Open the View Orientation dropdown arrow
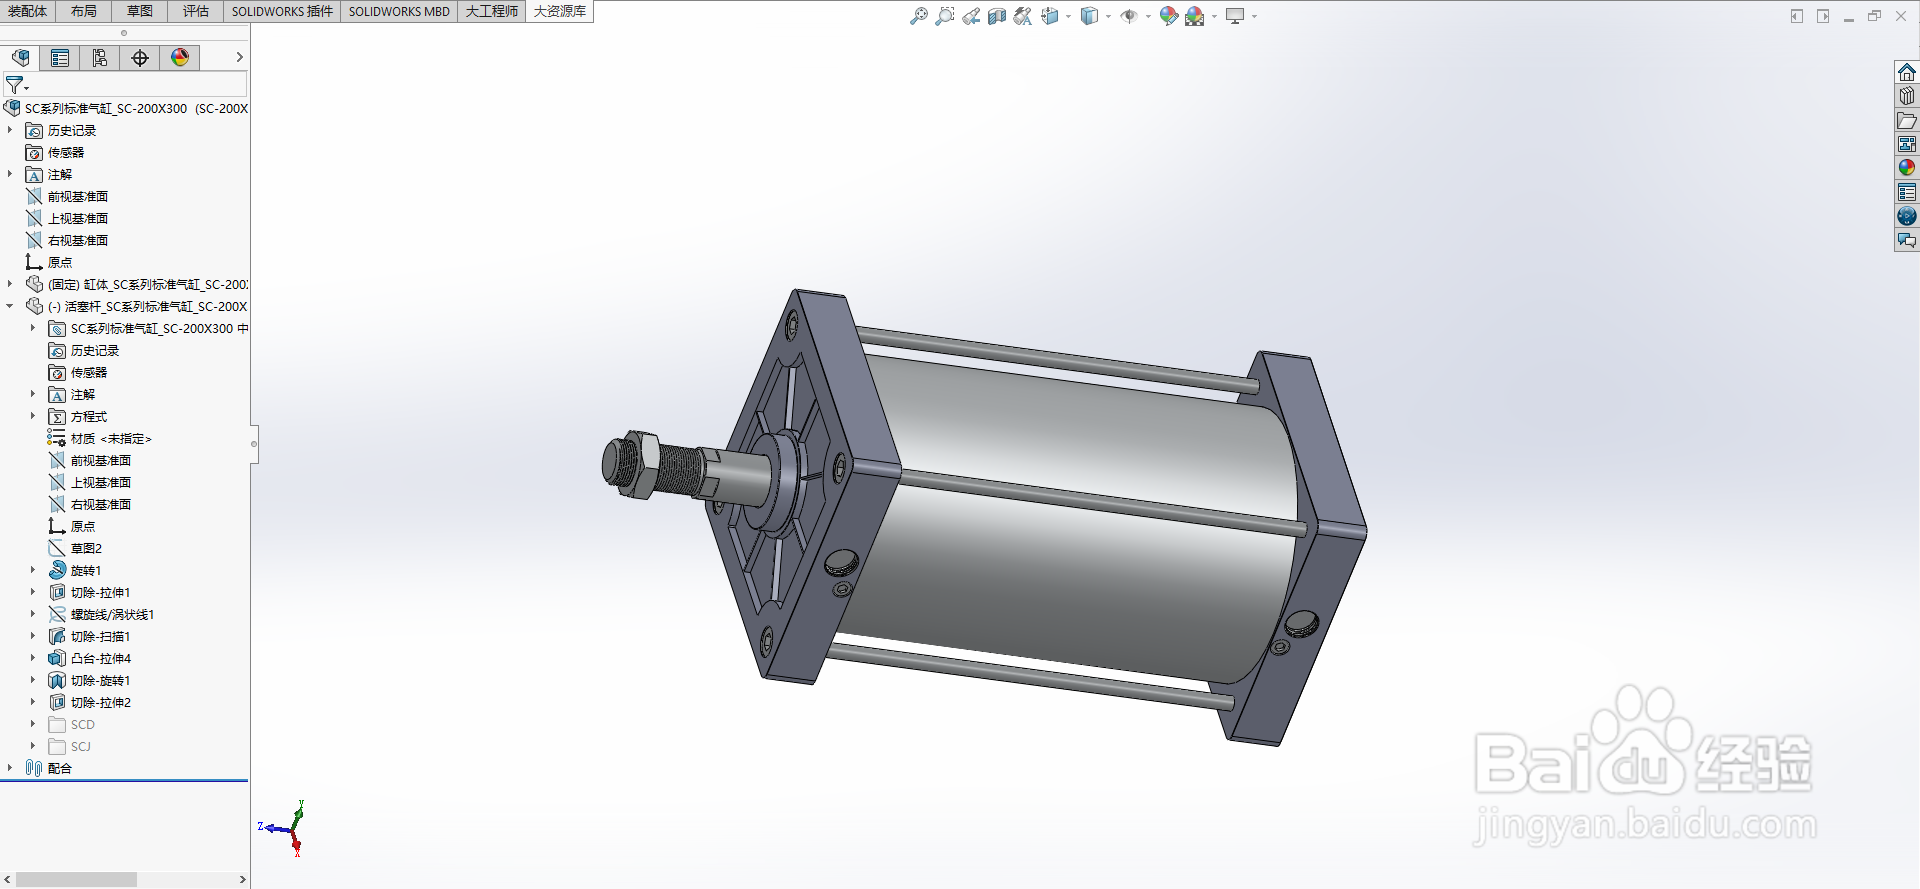Viewport: 1920px width, 889px height. coord(1068,16)
